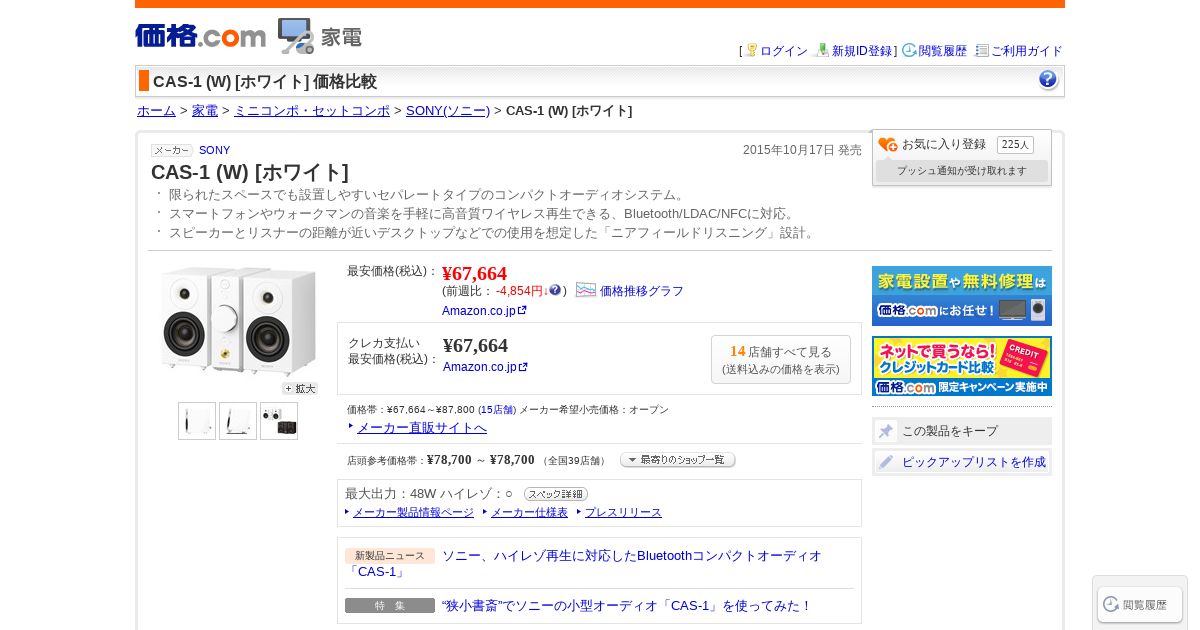Screen dimensions: 1200x630
Task: Click 14店舗すべて見る button
Action: click(x=781, y=359)
